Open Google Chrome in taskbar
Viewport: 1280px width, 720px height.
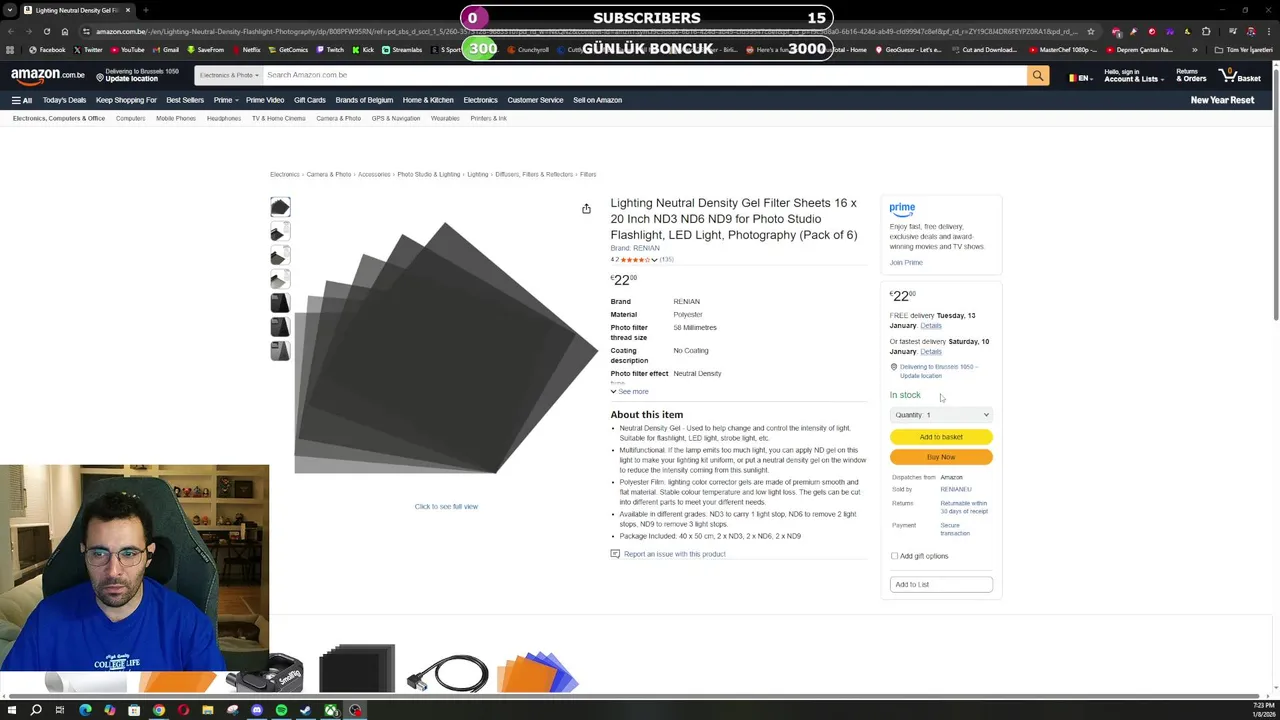pyautogui.click(x=158, y=710)
